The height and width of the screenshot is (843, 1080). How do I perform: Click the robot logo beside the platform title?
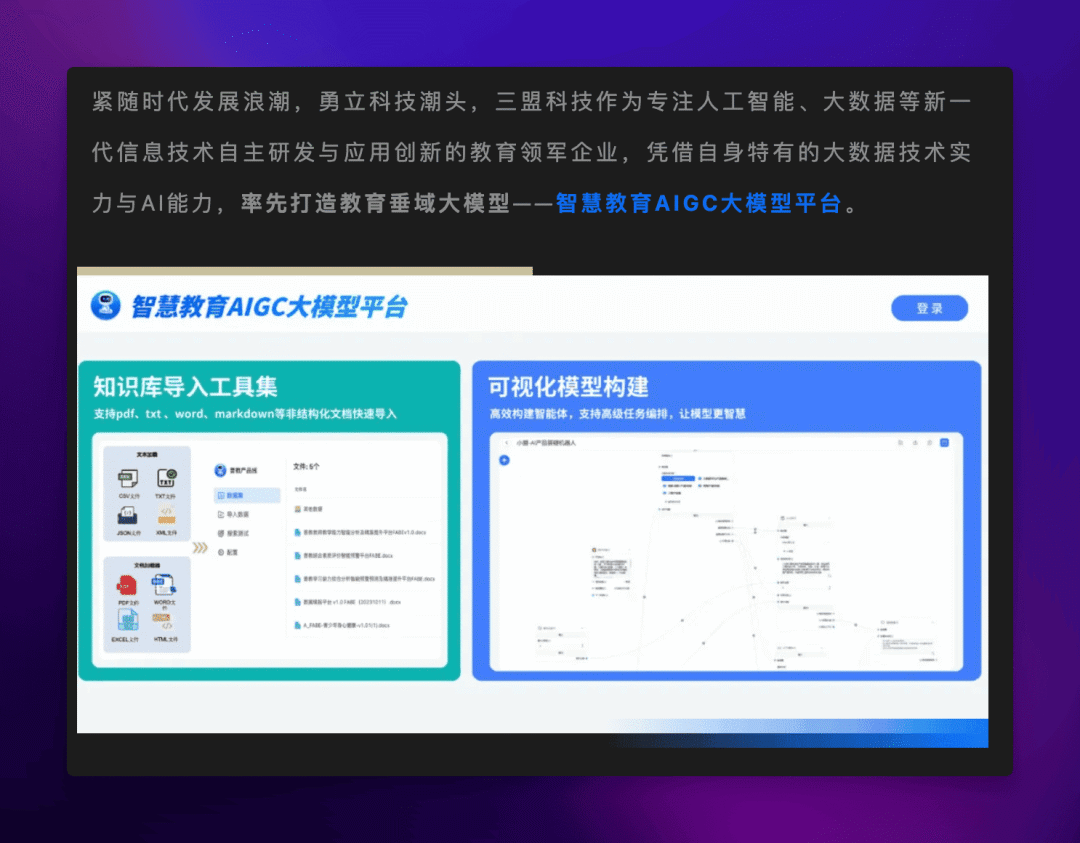point(106,305)
